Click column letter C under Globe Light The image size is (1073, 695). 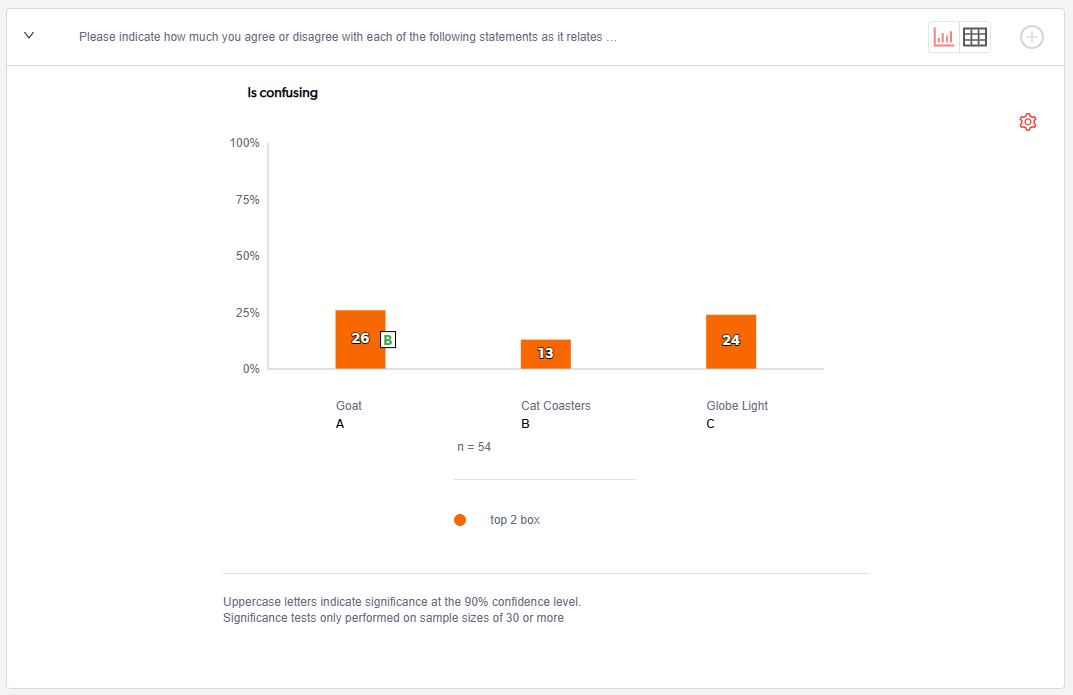[711, 424]
